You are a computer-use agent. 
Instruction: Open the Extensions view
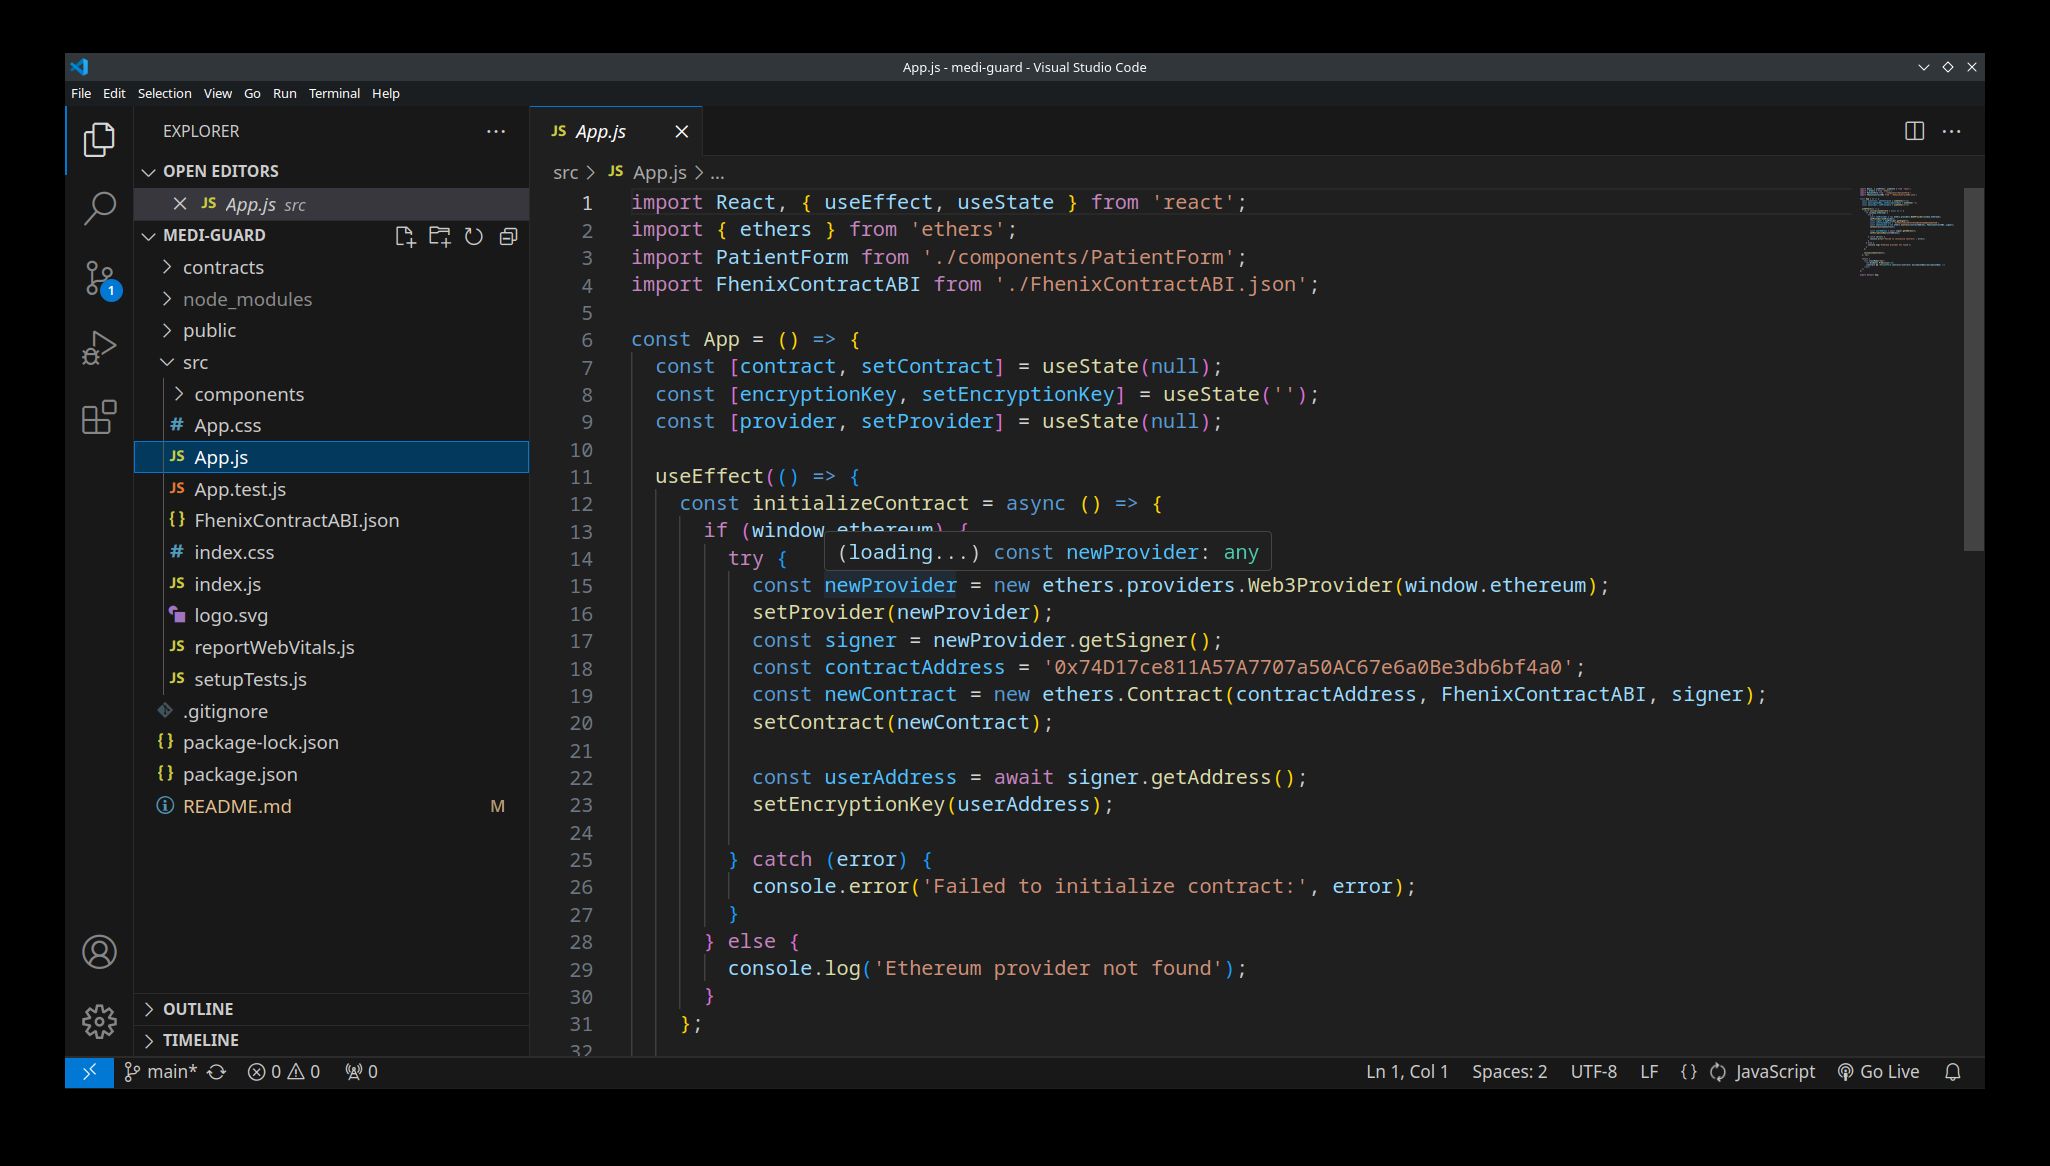[99, 417]
